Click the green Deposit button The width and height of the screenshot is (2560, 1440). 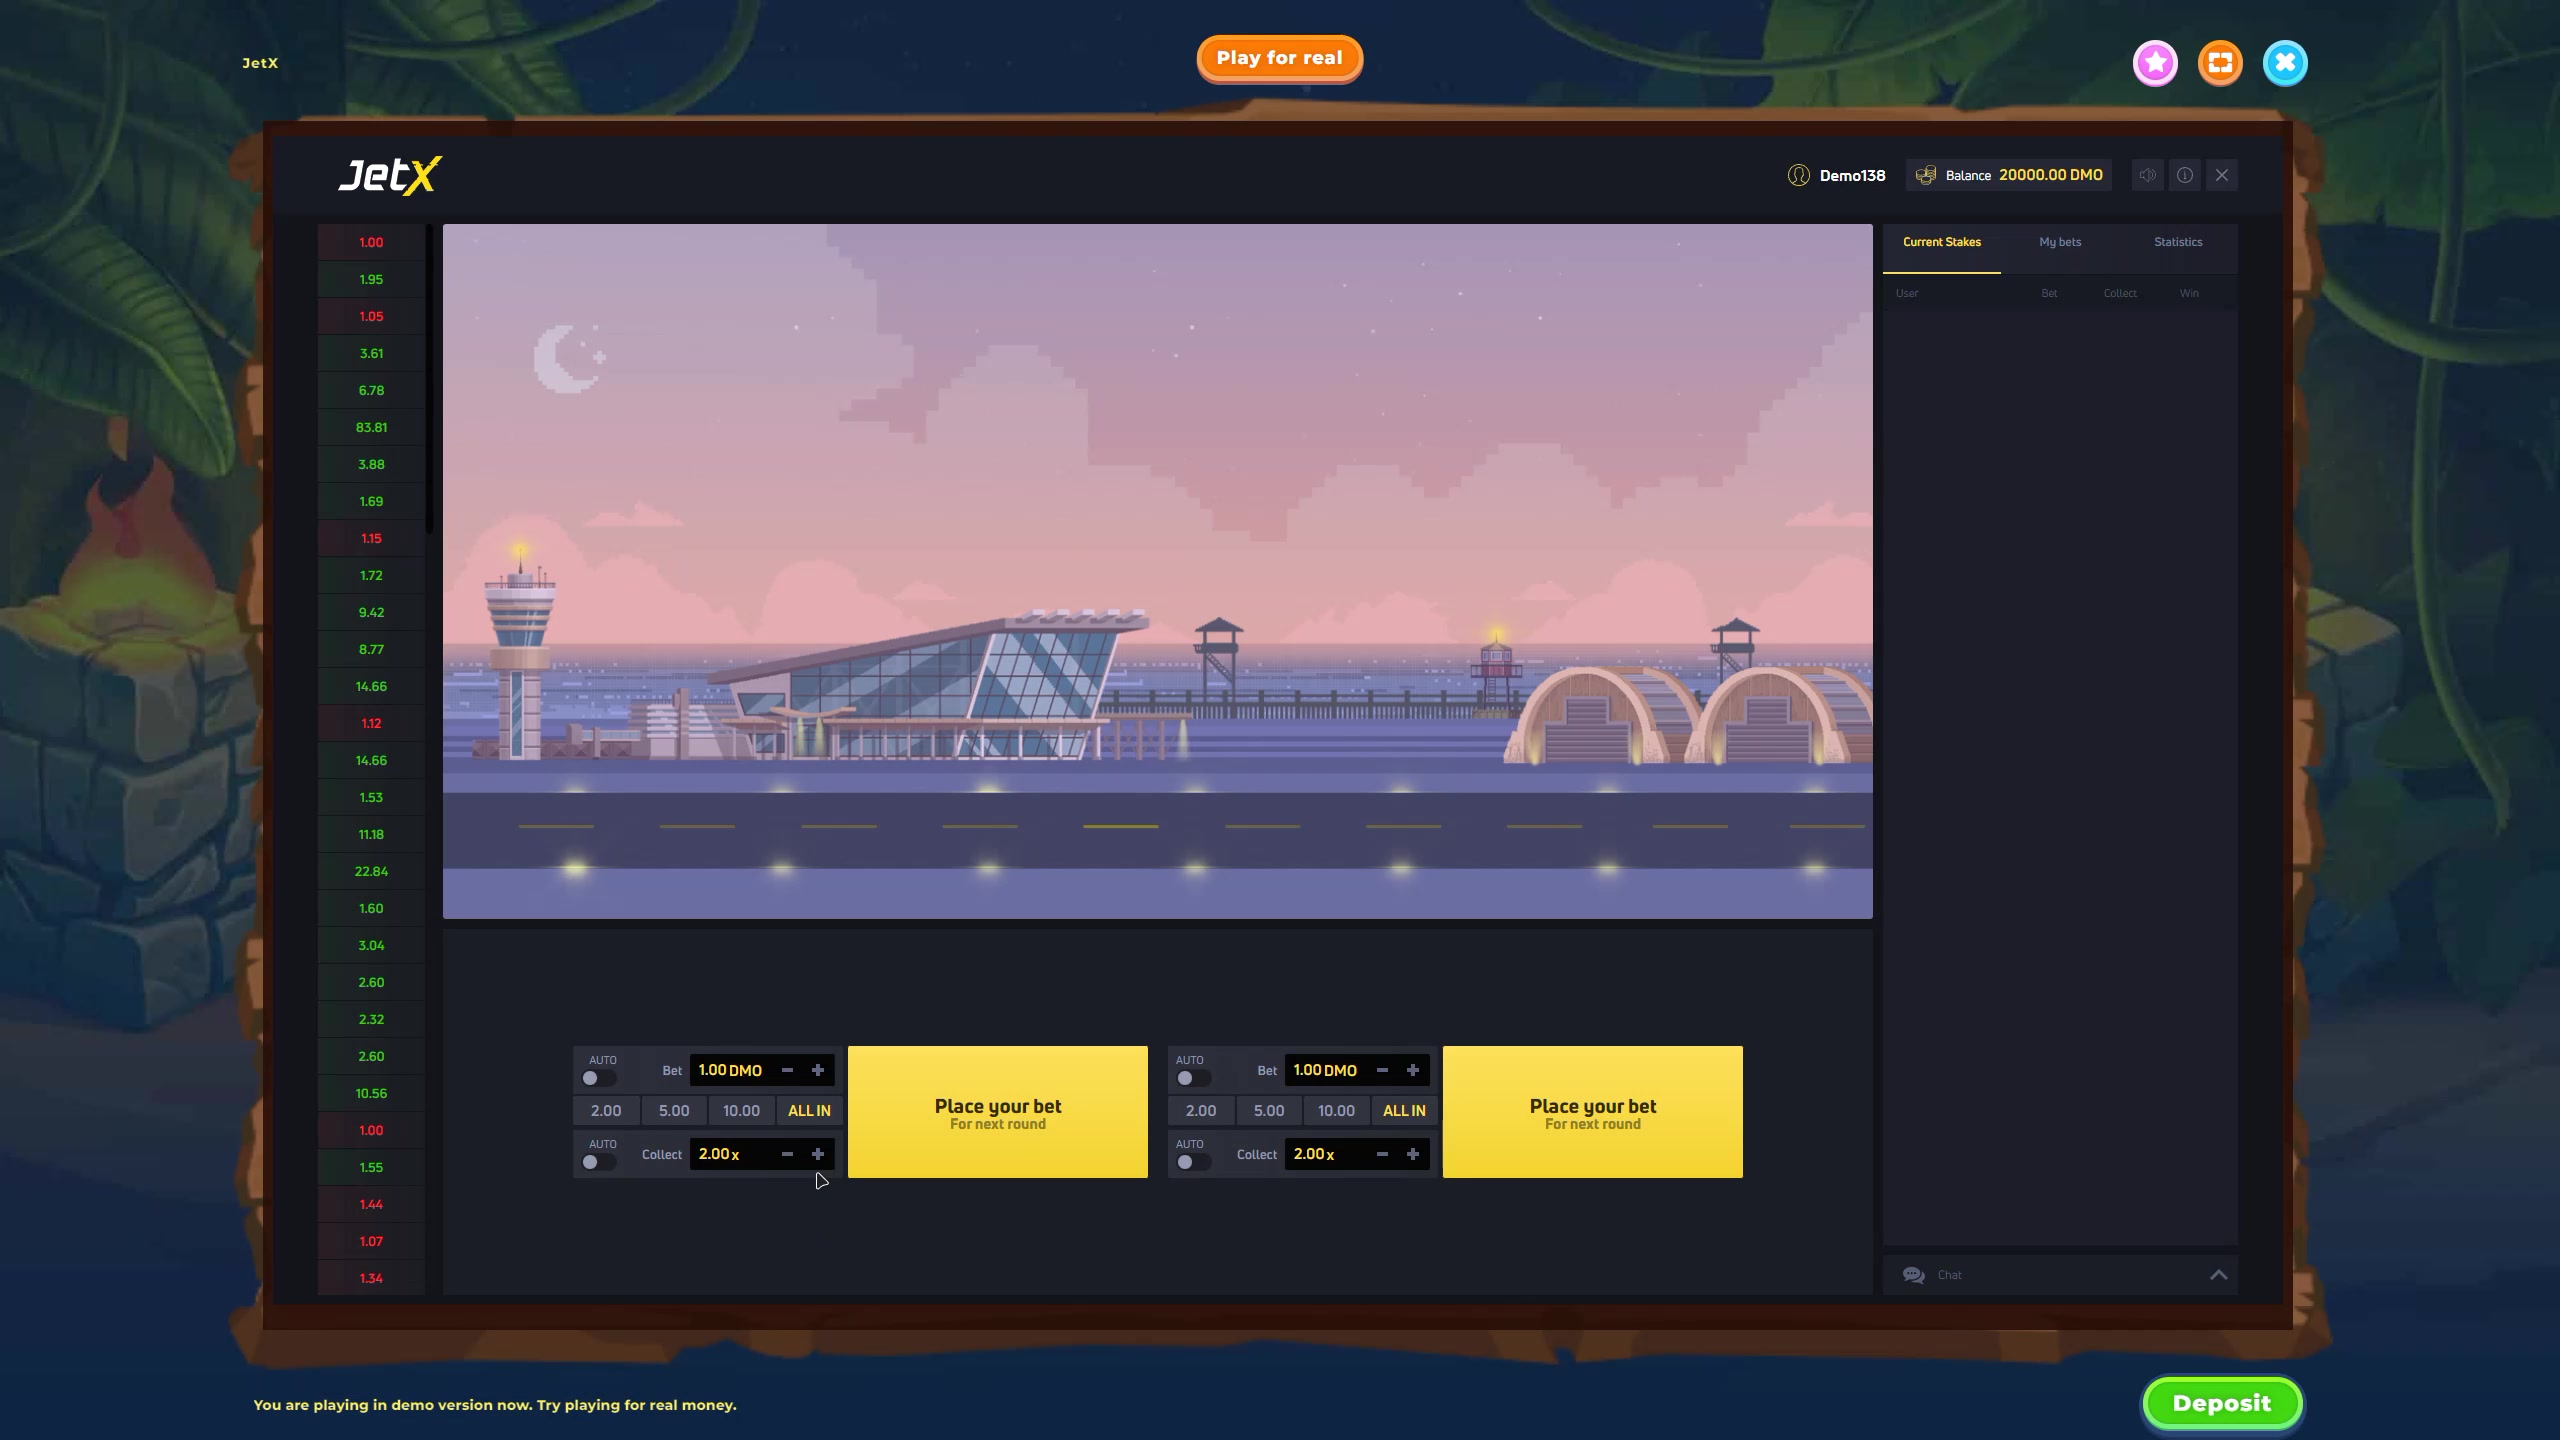pos(2222,1403)
